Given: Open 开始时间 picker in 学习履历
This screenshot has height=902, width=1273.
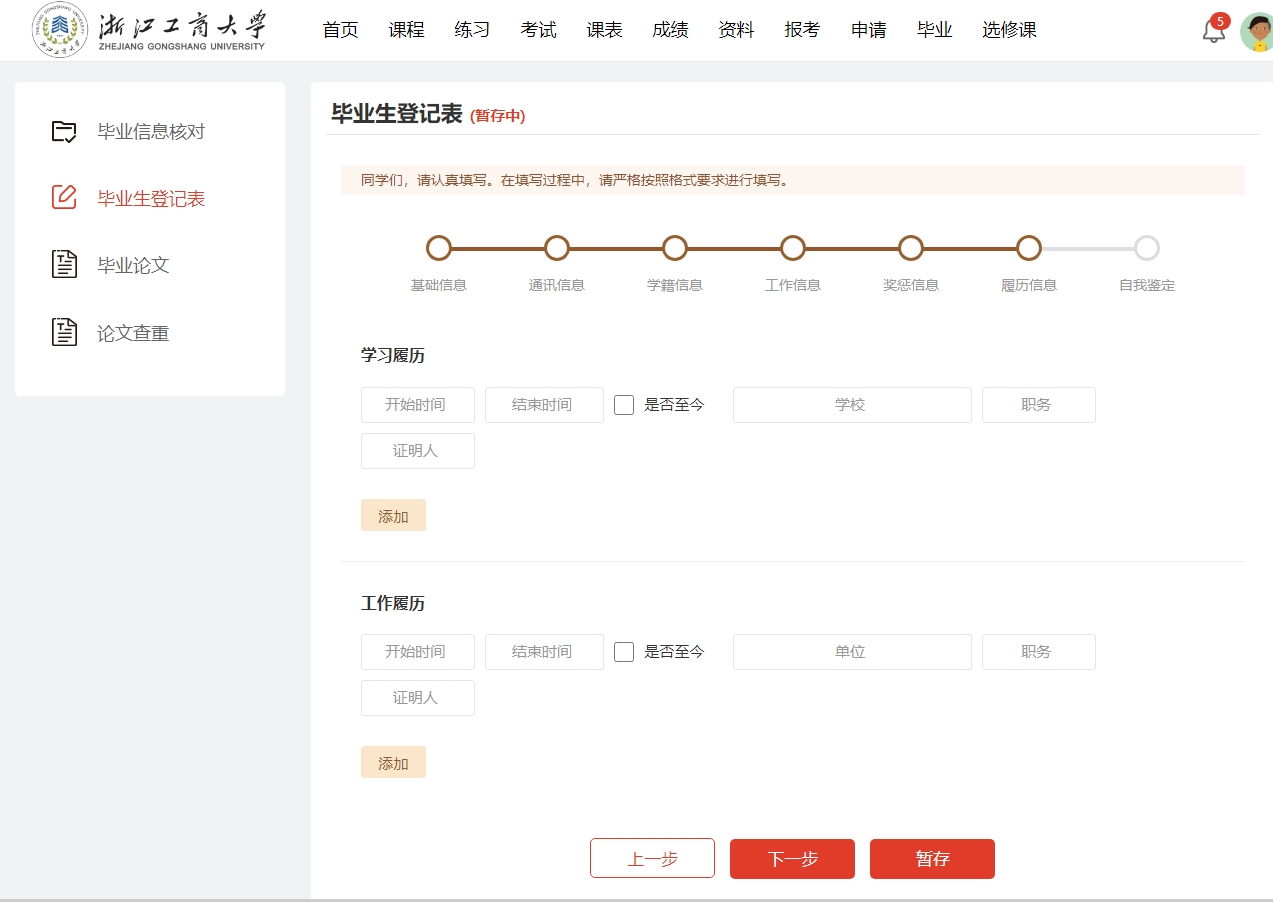Looking at the screenshot, I should (417, 405).
